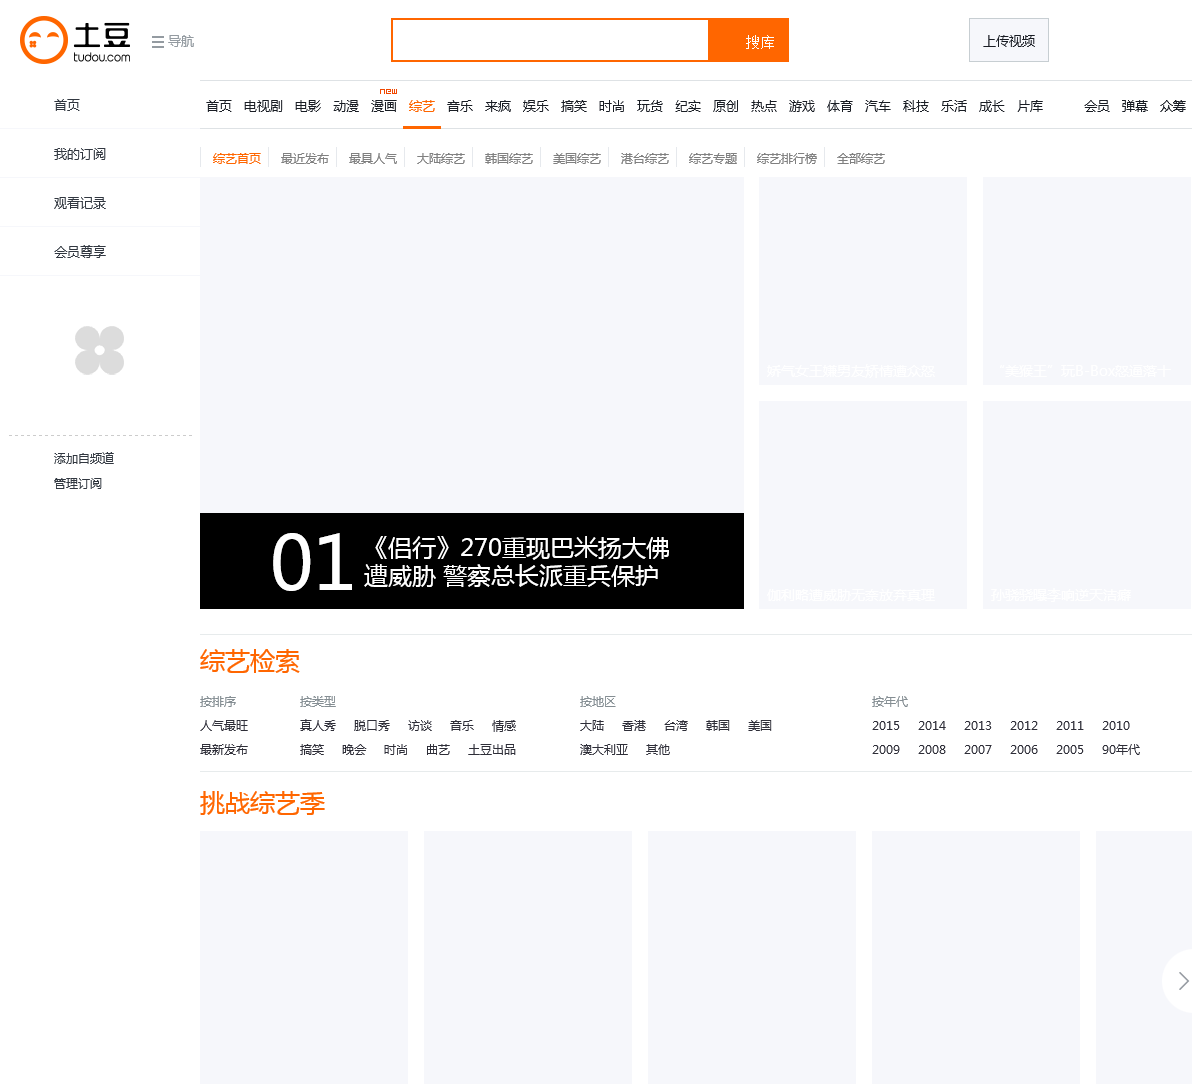Select the 综艺 channel tab
The image size is (1192, 1084).
(x=422, y=106)
